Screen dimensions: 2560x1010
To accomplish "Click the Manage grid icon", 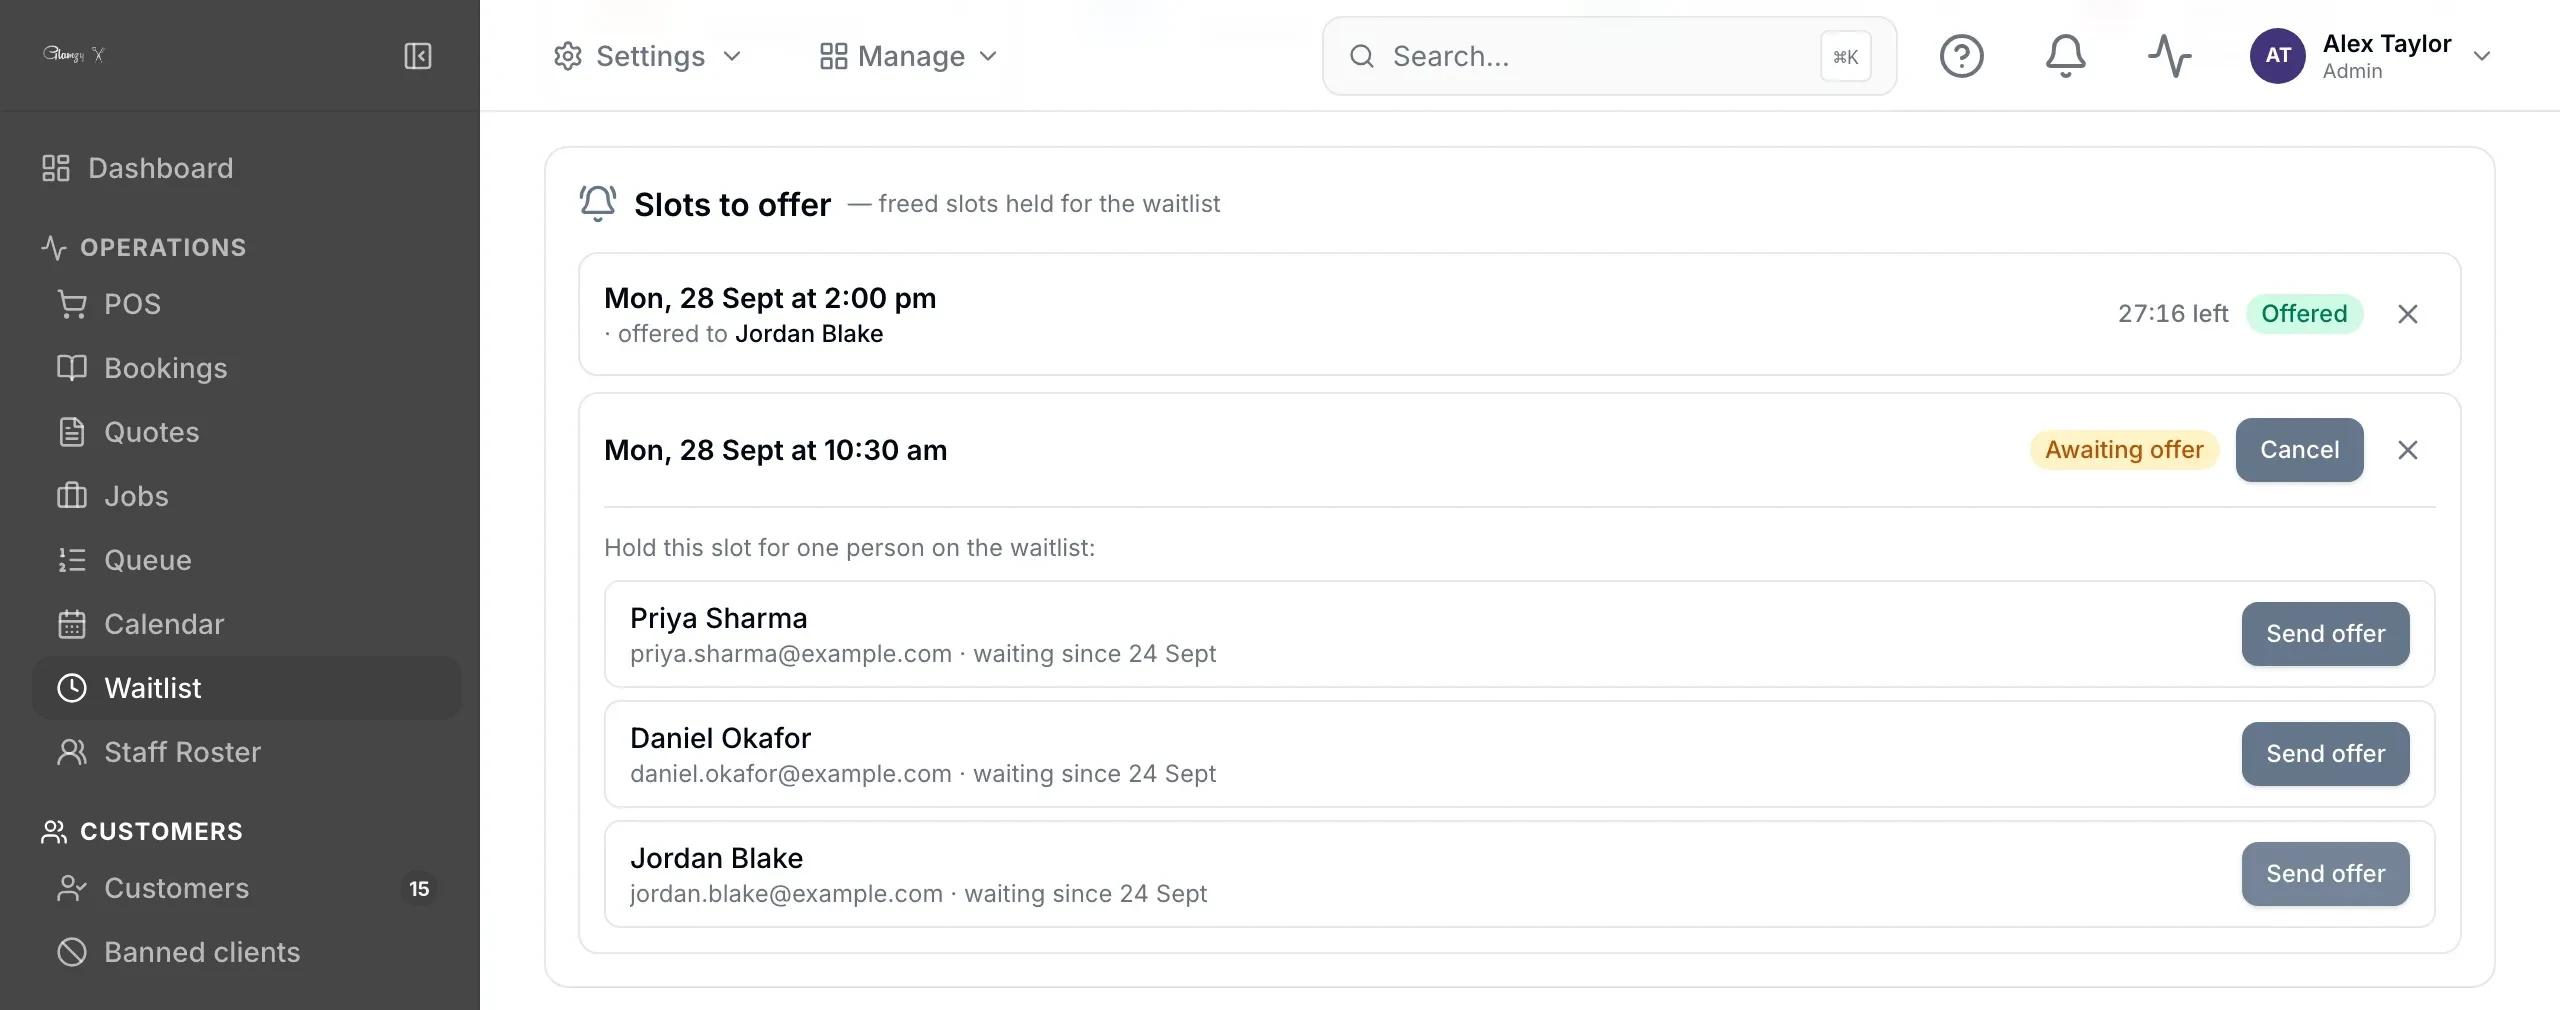I will pyautogui.click(x=833, y=56).
